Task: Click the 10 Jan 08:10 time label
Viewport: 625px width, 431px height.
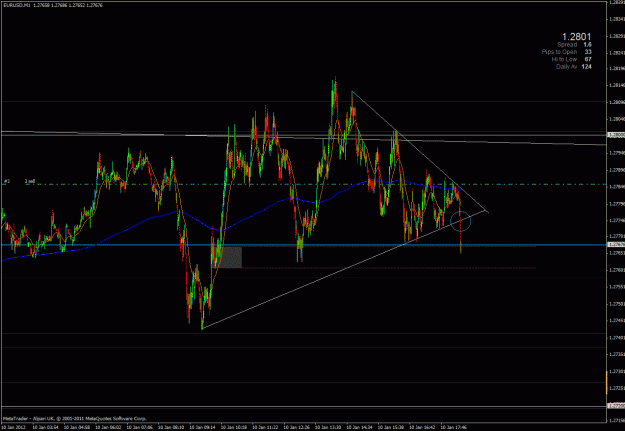Action: [170, 427]
